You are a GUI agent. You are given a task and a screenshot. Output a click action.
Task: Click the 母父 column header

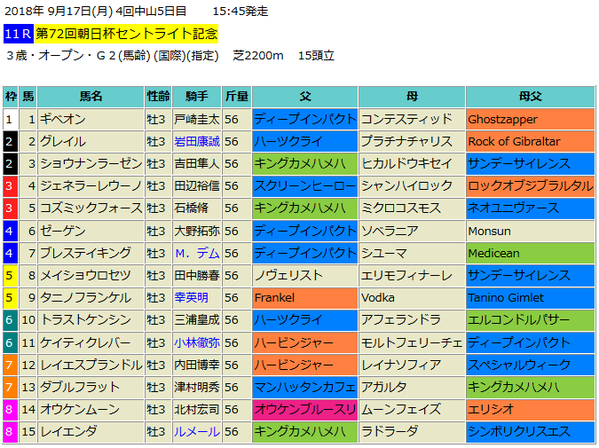(530, 96)
